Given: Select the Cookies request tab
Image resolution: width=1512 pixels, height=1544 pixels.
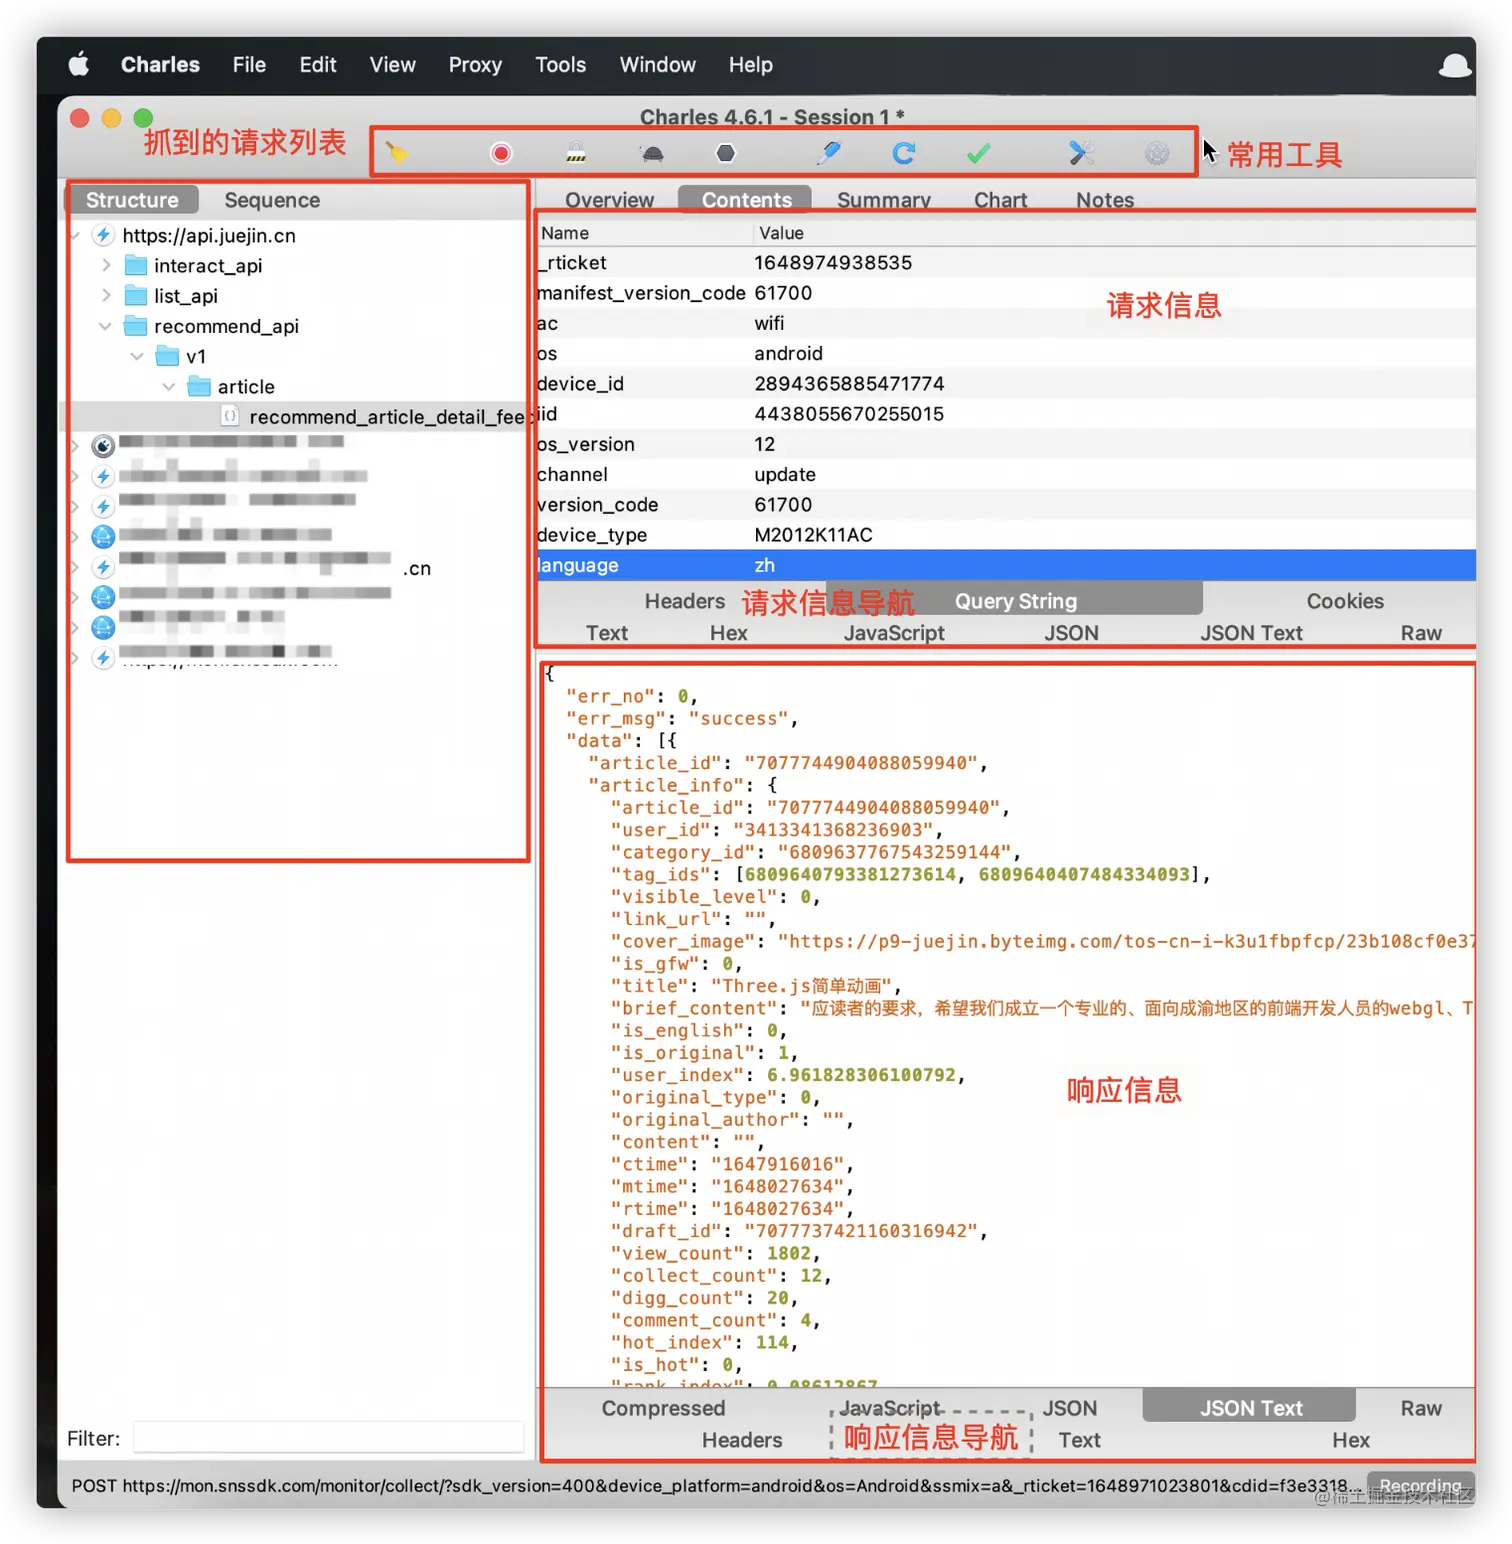Looking at the screenshot, I should 1345,601.
